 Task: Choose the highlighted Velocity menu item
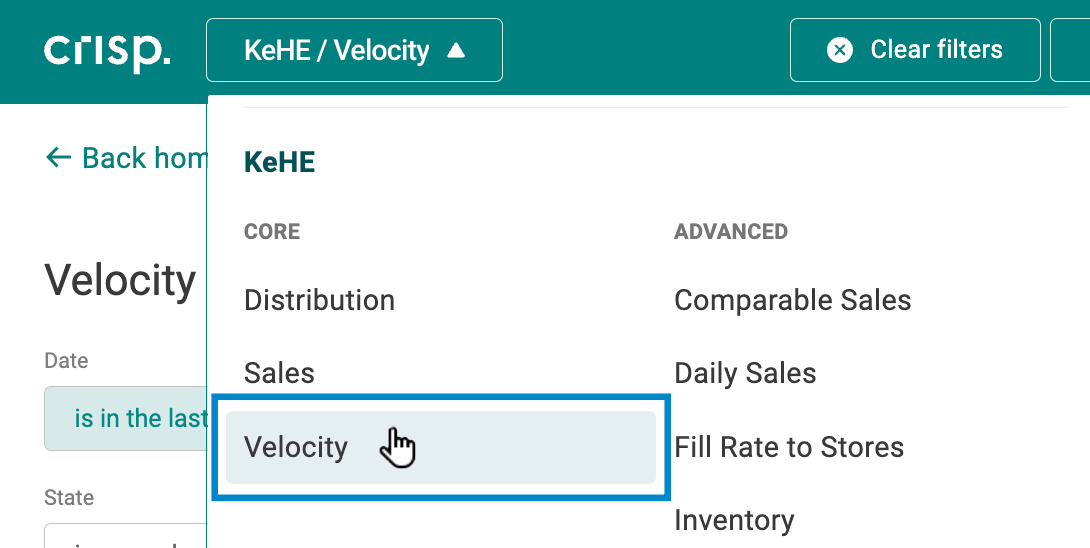coord(441,447)
